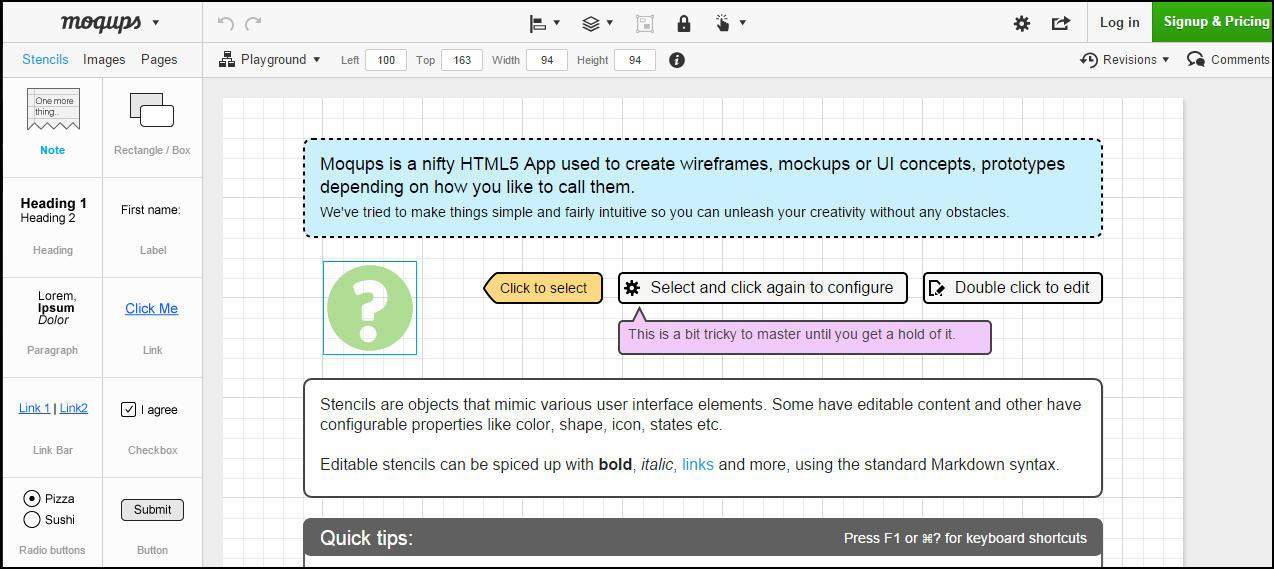Click the Width input field
This screenshot has height=569, width=1274.
point(547,60)
